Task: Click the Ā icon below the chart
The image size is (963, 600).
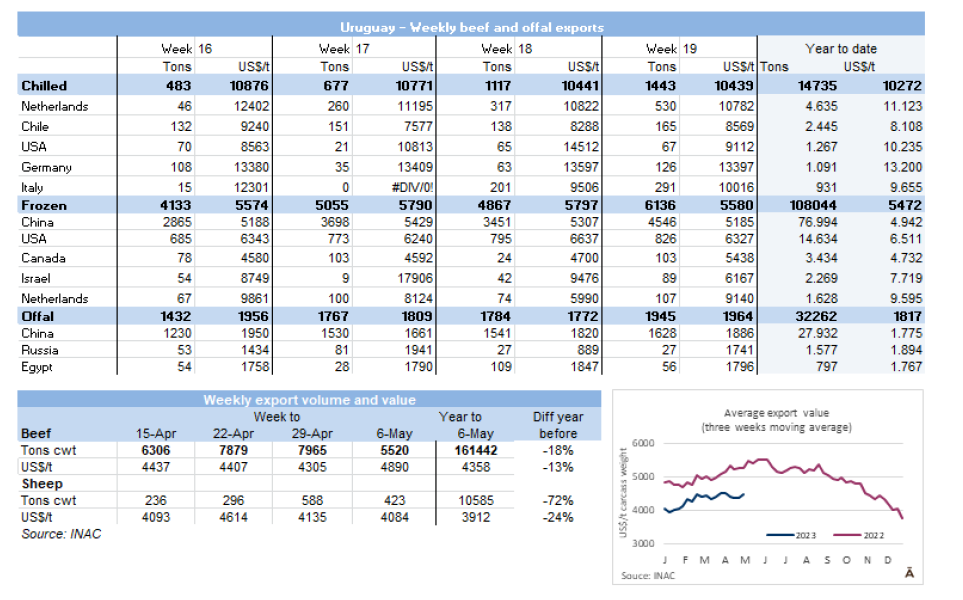Action: click(x=908, y=572)
